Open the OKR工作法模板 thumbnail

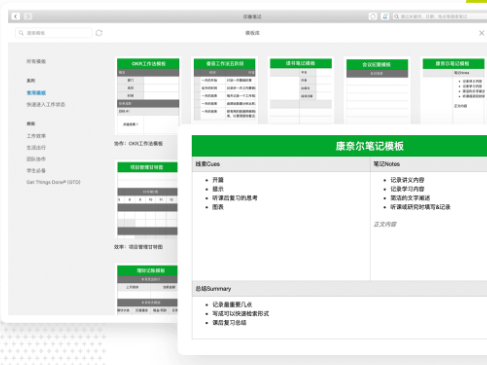click(148, 97)
